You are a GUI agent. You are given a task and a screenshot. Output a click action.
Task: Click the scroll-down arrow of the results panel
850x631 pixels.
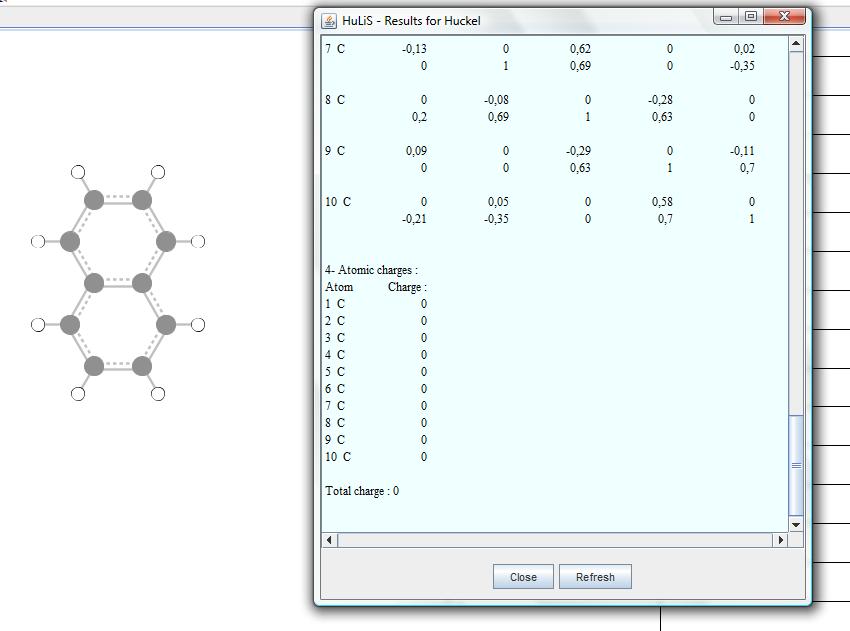tap(796, 524)
